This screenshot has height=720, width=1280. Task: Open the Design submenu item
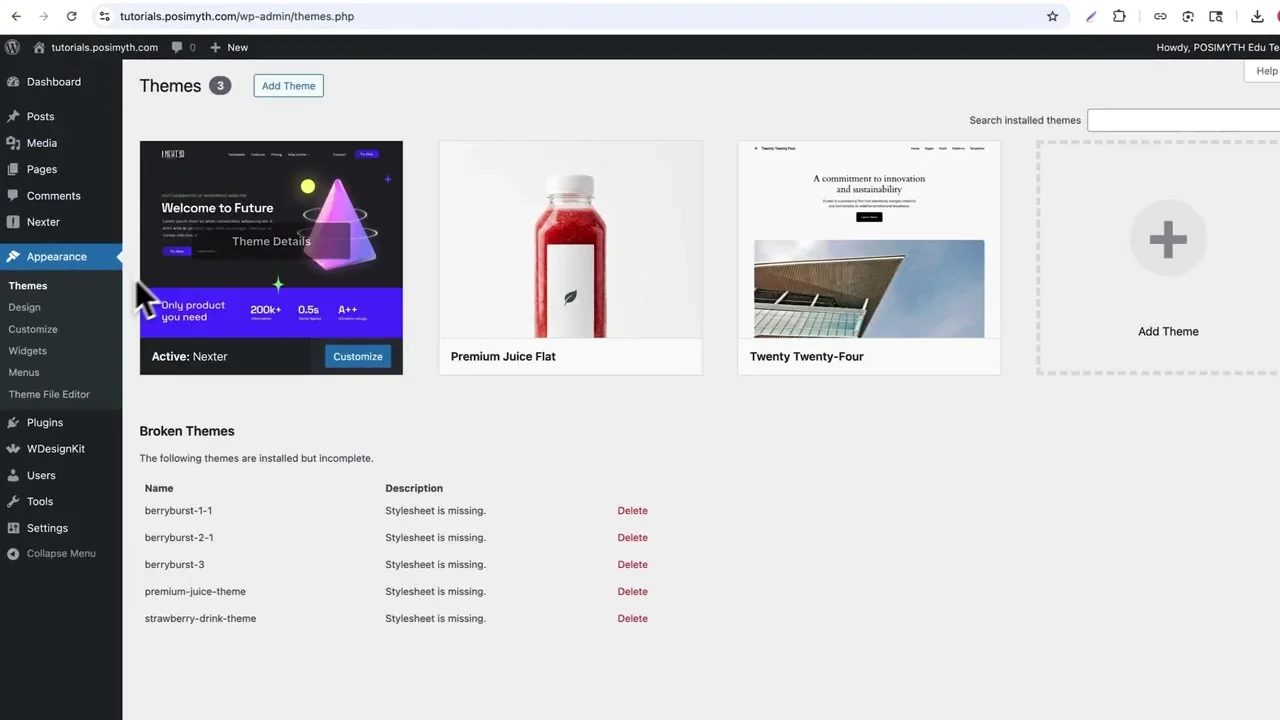tap(25, 308)
